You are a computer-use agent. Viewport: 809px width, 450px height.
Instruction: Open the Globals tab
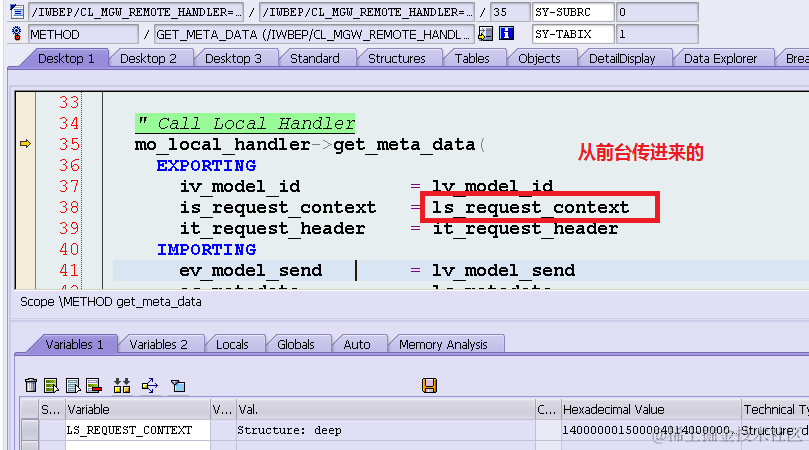tap(296, 344)
